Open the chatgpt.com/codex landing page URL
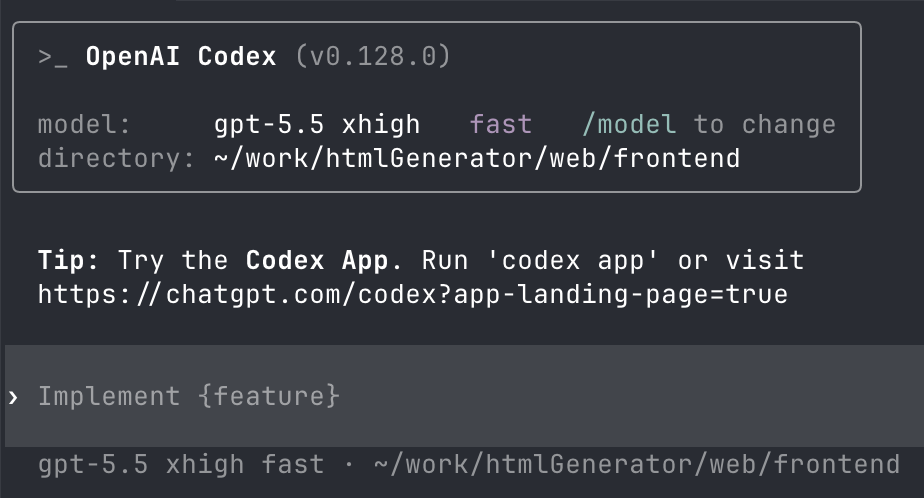This screenshot has width=924, height=498. click(412, 295)
